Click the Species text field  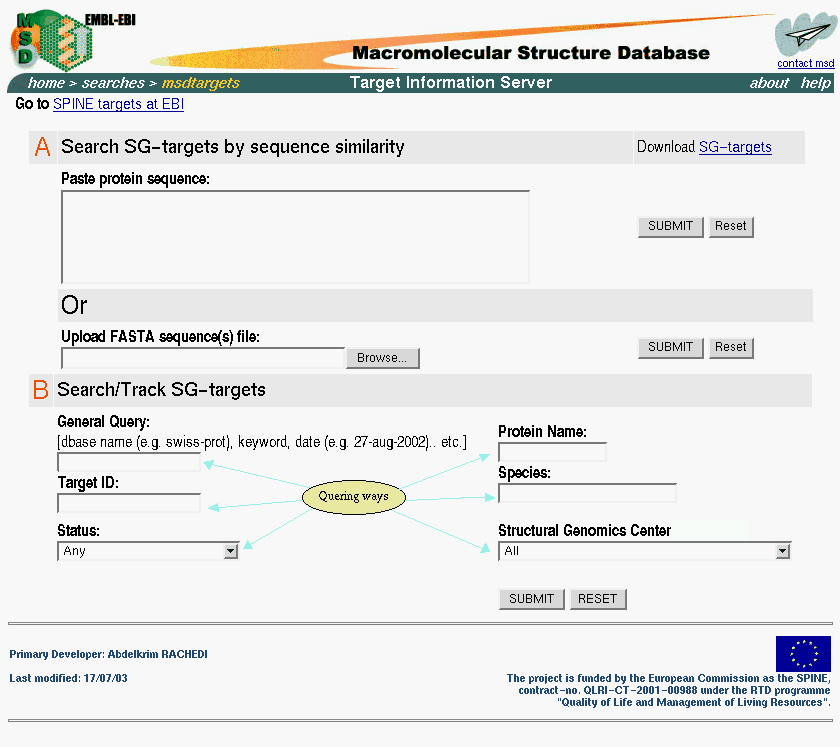pos(587,493)
